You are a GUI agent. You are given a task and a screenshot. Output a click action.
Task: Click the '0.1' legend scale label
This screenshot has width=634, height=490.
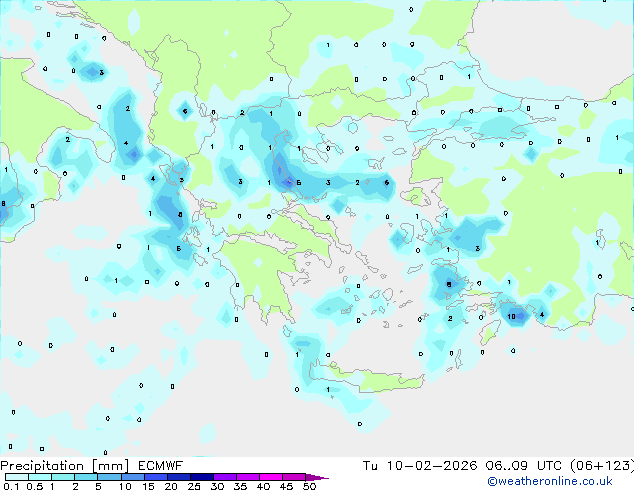(11, 486)
